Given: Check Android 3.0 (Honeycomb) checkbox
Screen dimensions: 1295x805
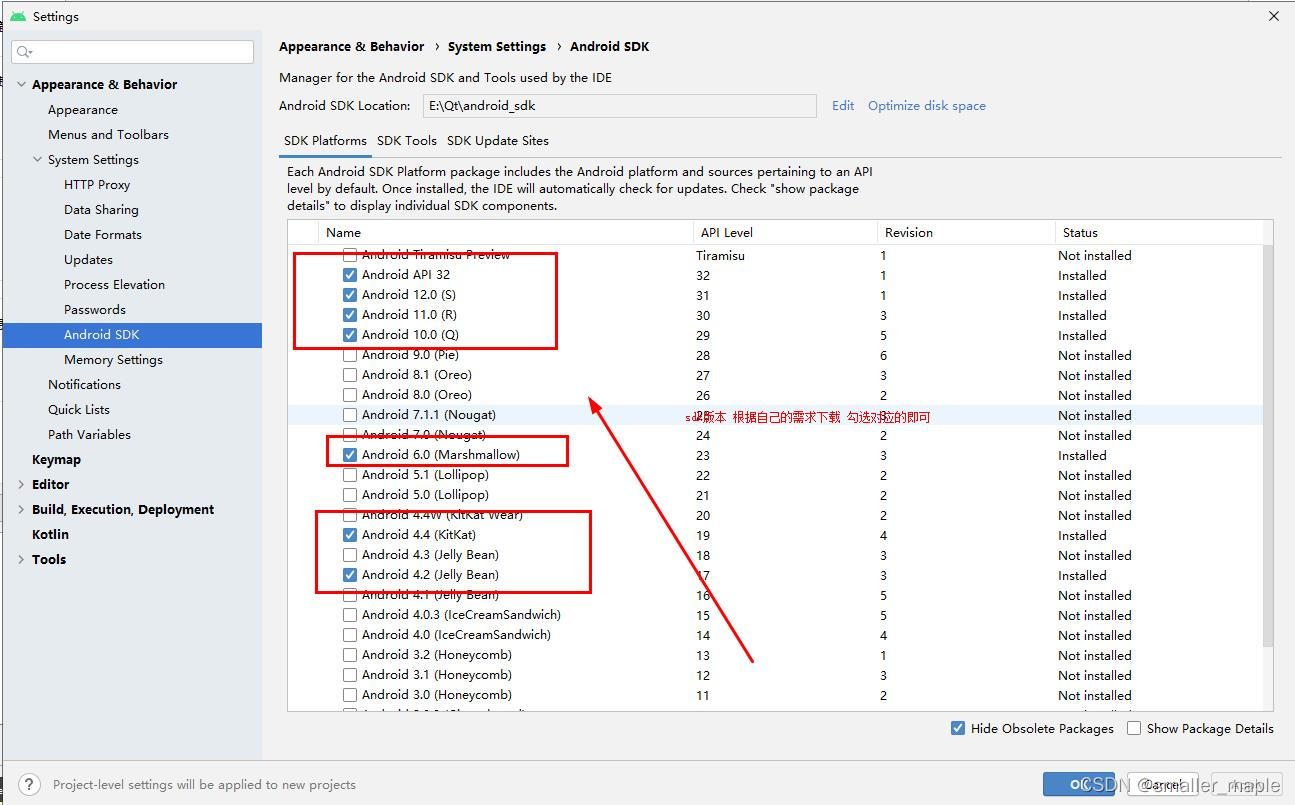Looking at the screenshot, I should coord(350,695).
